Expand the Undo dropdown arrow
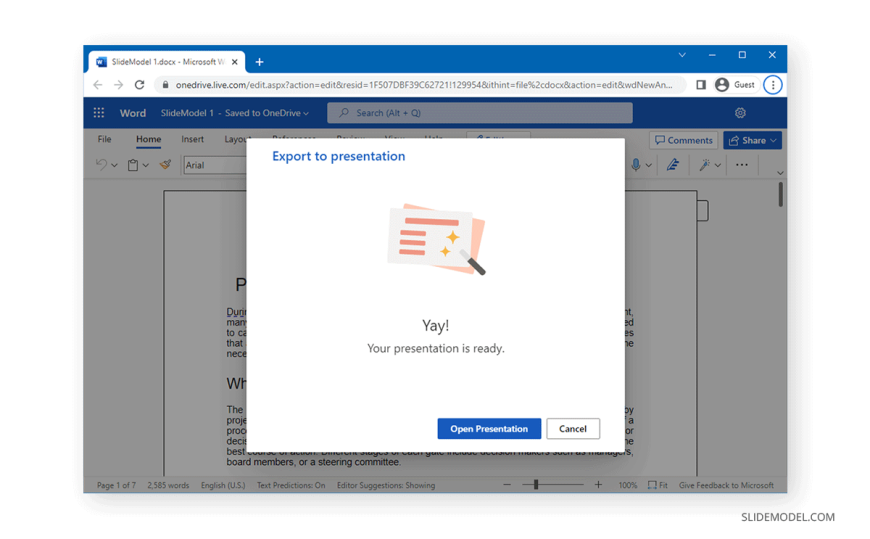This screenshot has height=539, width=870. pyautogui.click(x=114, y=165)
